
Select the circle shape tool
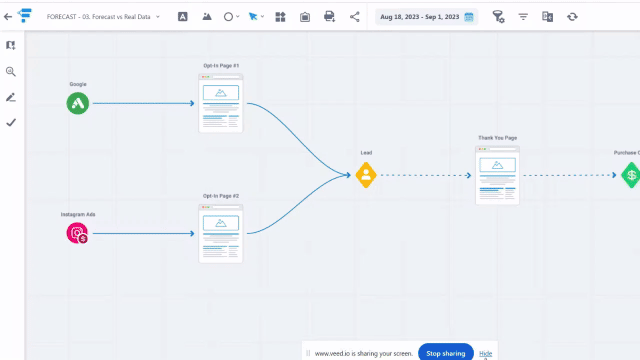[228, 17]
